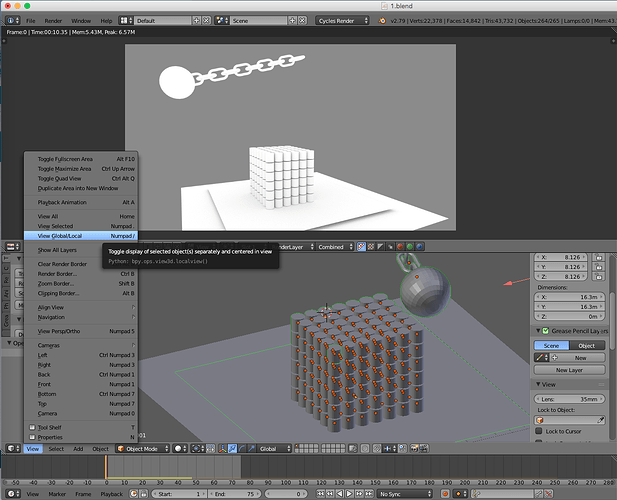The width and height of the screenshot is (617, 500).
Task: Click the New Layer button
Action: (569, 370)
